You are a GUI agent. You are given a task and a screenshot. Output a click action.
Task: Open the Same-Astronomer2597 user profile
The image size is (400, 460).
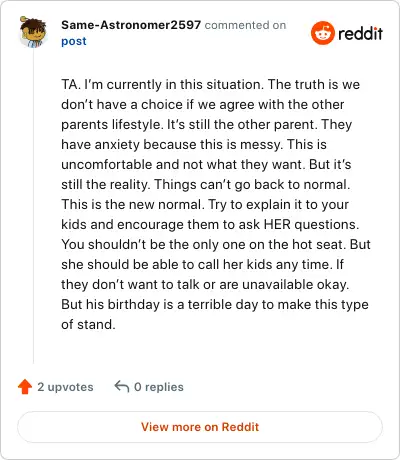pyautogui.click(x=131, y=25)
